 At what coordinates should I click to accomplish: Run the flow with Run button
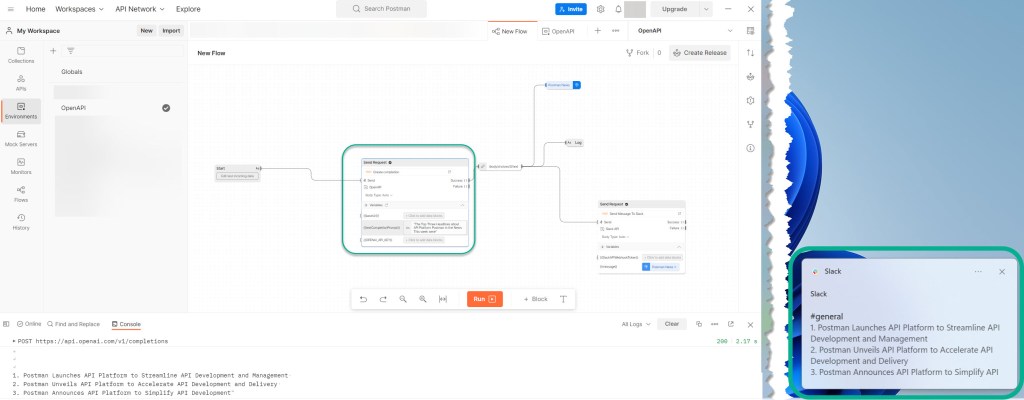pyautogui.click(x=484, y=299)
